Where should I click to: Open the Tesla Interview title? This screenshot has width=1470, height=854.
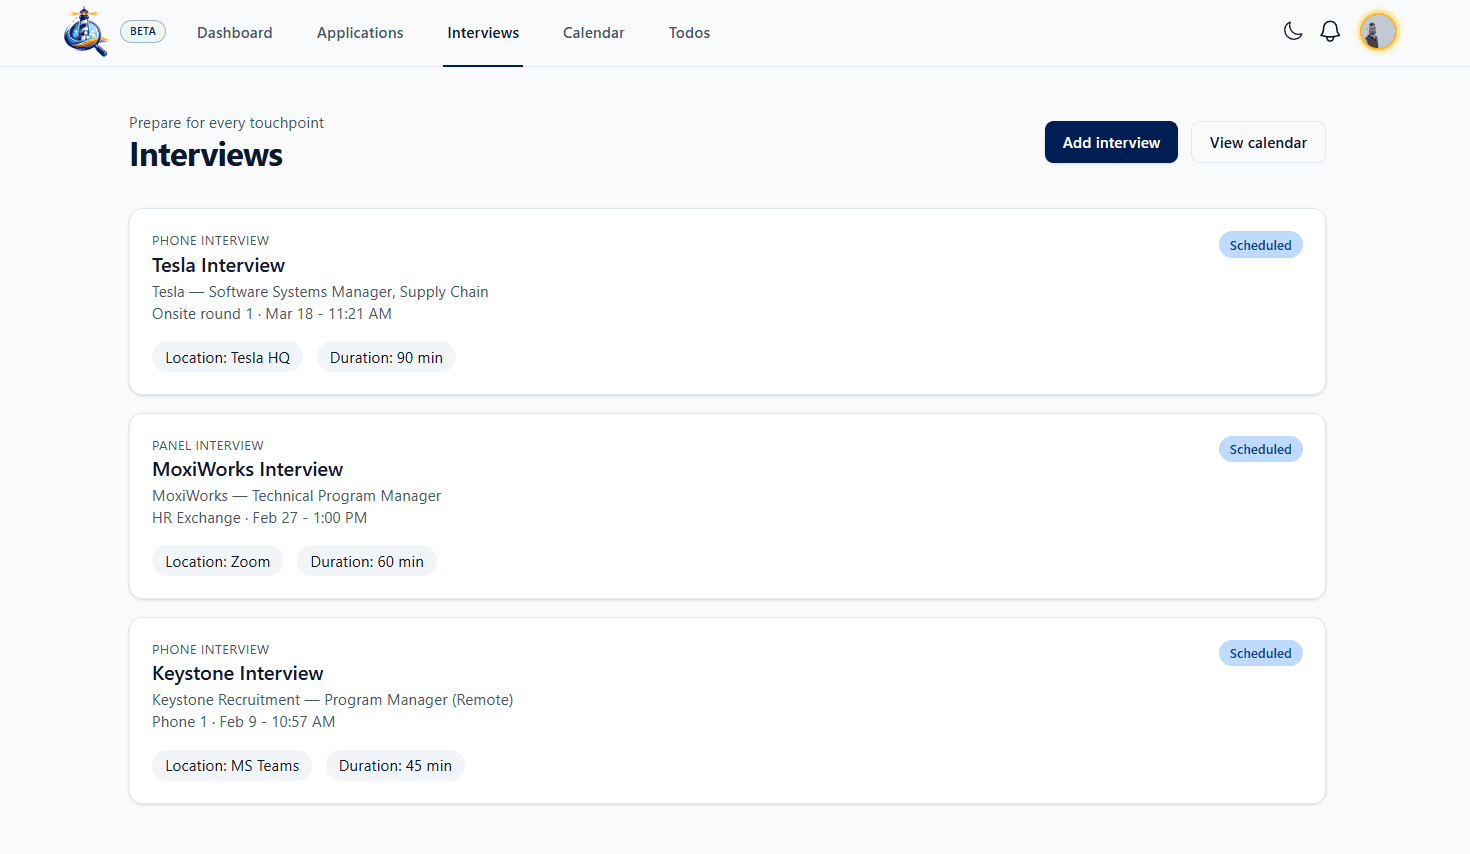218,265
